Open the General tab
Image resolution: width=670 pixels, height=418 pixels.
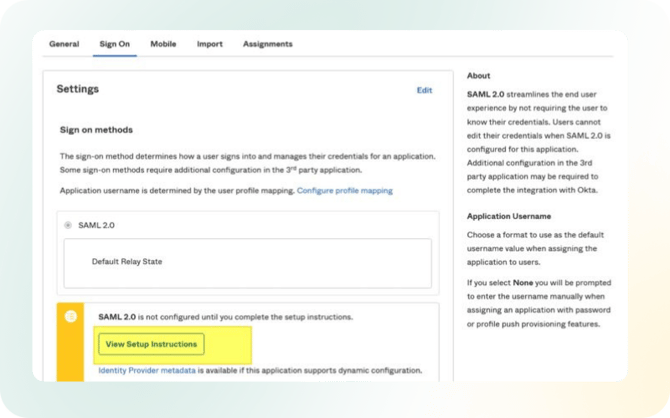pos(64,44)
